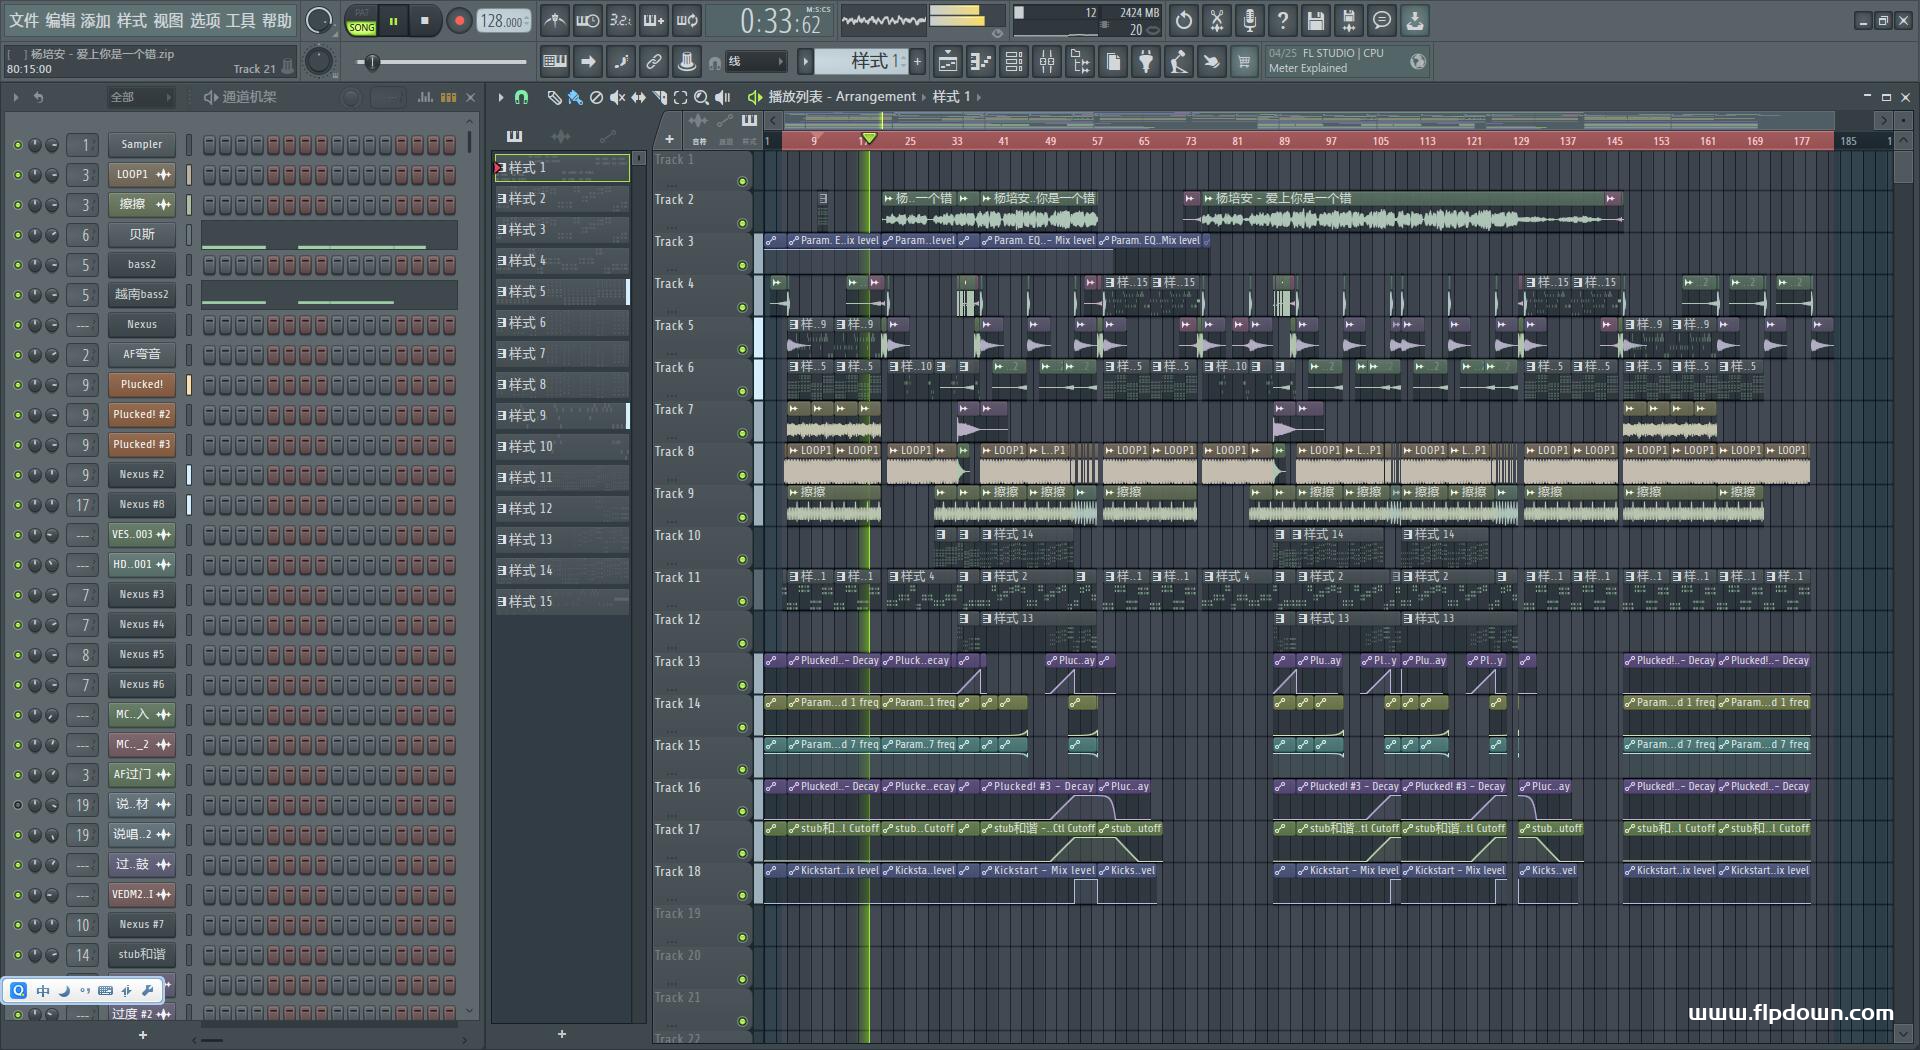Screen dimensions: 1920x1050
Task: Toggle the loop recording icon
Action: click(x=687, y=20)
